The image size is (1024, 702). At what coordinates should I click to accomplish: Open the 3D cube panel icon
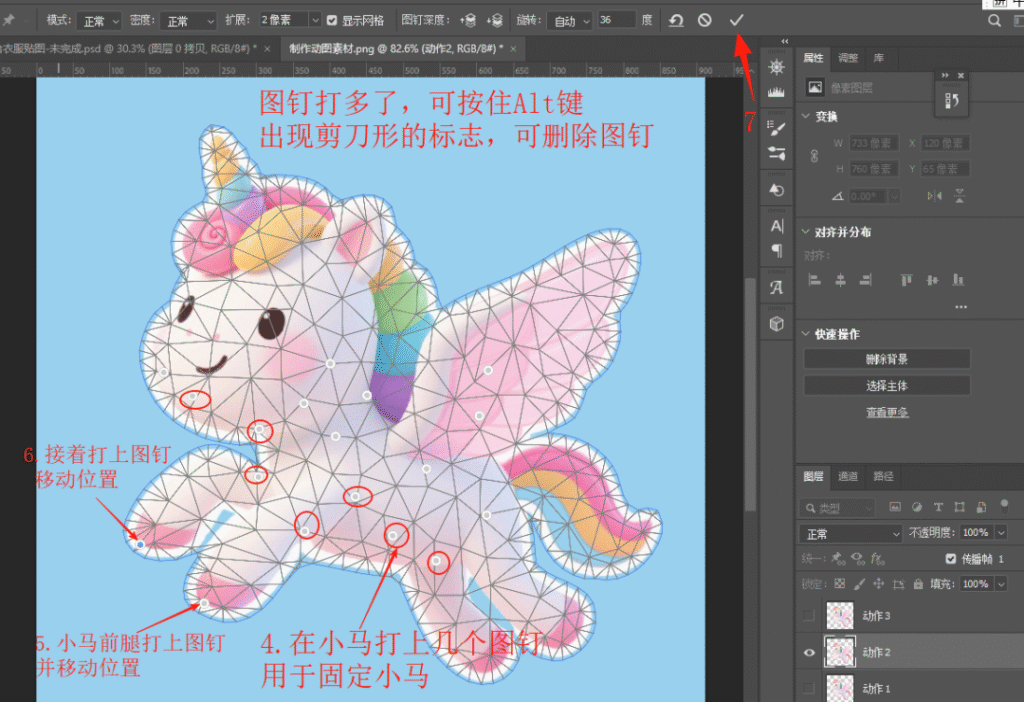(776, 324)
